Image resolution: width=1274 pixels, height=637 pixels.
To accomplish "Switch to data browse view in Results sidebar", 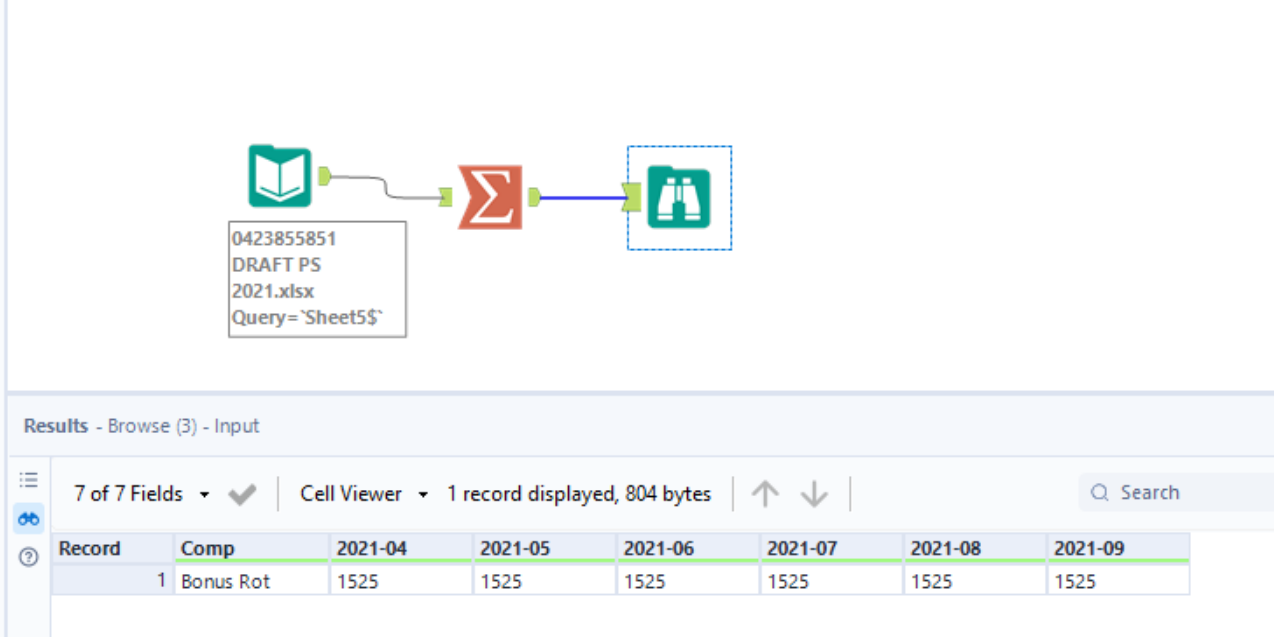I will click(28, 518).
